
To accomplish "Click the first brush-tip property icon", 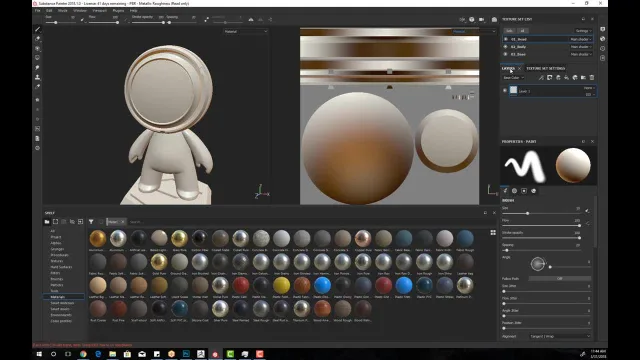I will click(x=505, y=191).
